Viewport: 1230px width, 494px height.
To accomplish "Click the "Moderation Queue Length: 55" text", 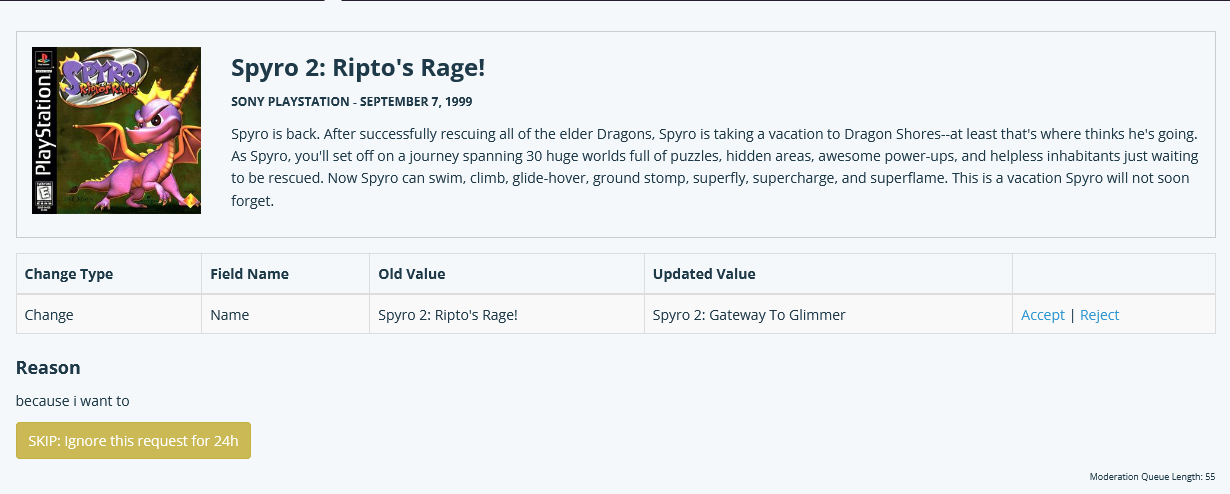I will [x=1152, y=477].
